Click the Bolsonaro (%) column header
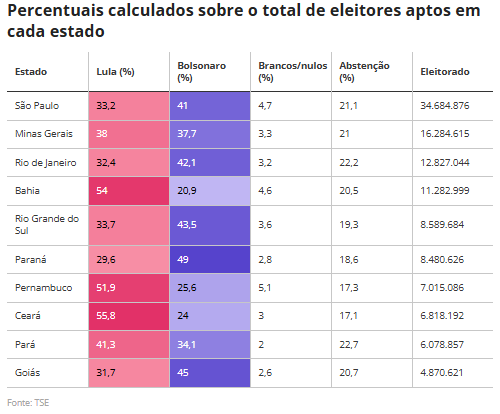 tap(201, 72)
